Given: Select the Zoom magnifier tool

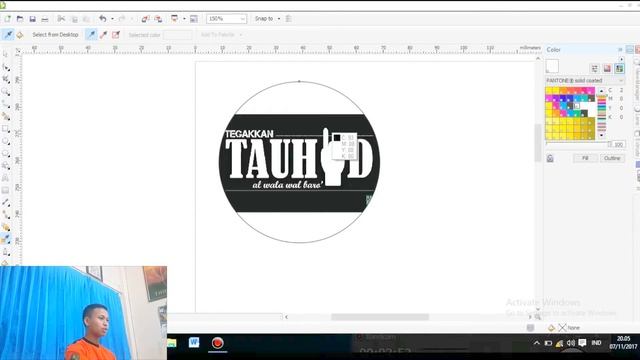Looking at the screenshot, I should point(6,92).
